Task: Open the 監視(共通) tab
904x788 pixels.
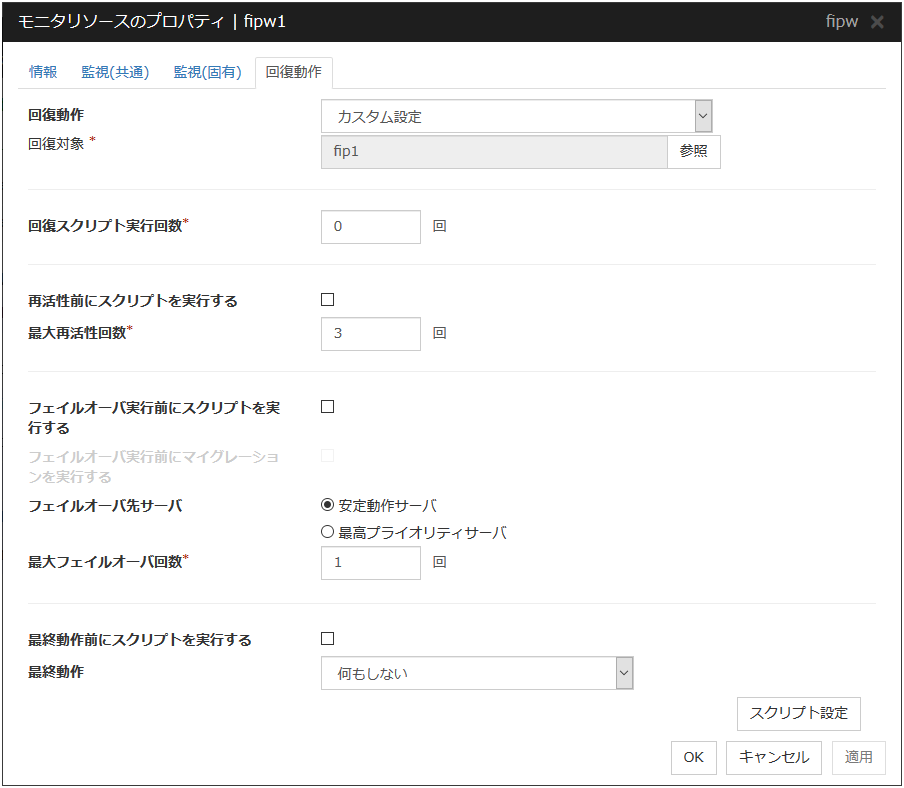Action: click(115, 72)
